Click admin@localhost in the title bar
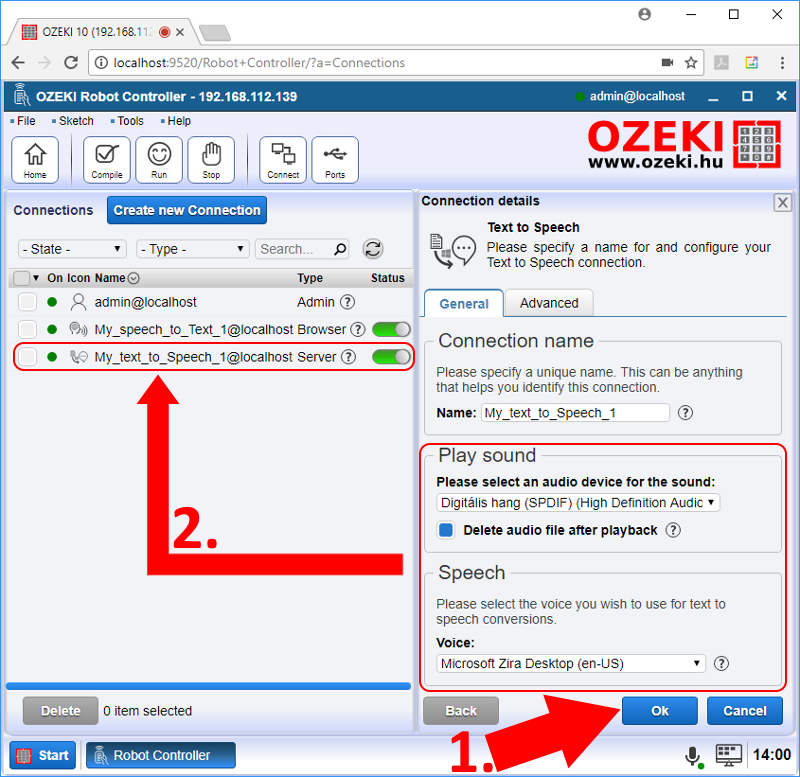 pyautogui.click(x=637, y=96)
